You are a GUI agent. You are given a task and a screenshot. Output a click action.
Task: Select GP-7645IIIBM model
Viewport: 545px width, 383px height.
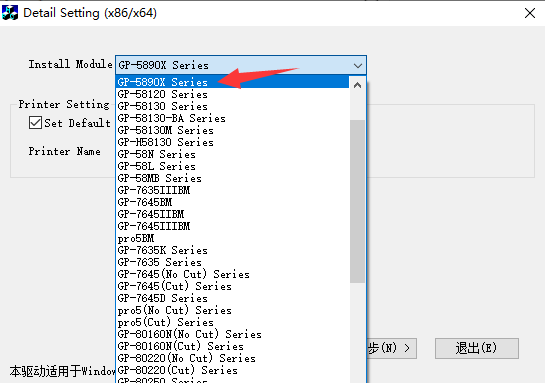233,226
